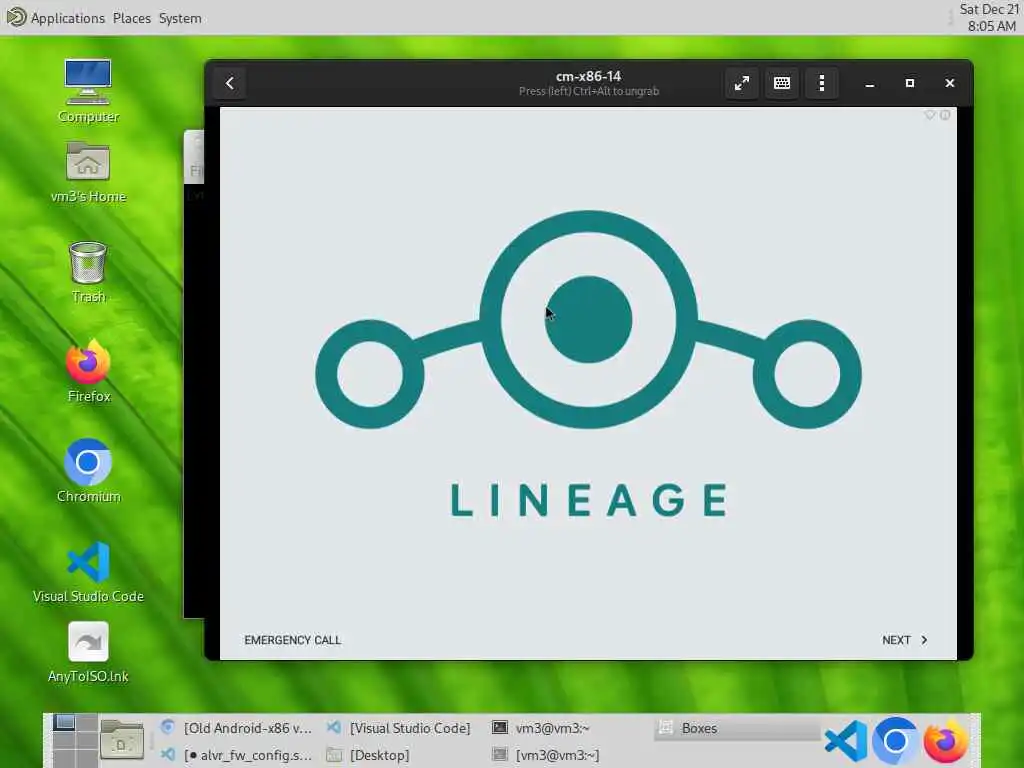Open the Trash desktop icon

pyautogui.click(x=88, y=272)
